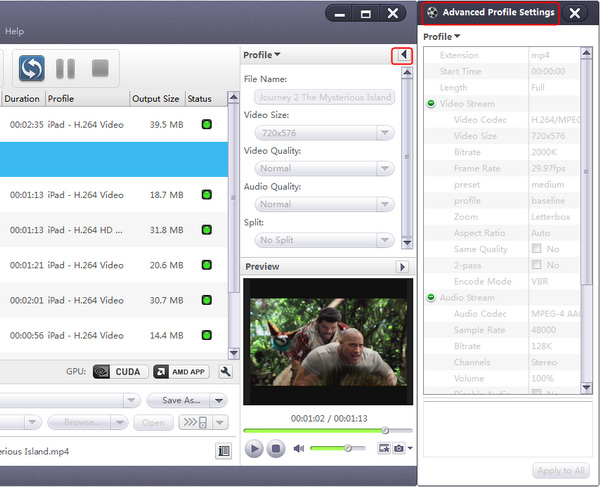
Task: Click the Stop conversion icon
Action: point(99,69)
